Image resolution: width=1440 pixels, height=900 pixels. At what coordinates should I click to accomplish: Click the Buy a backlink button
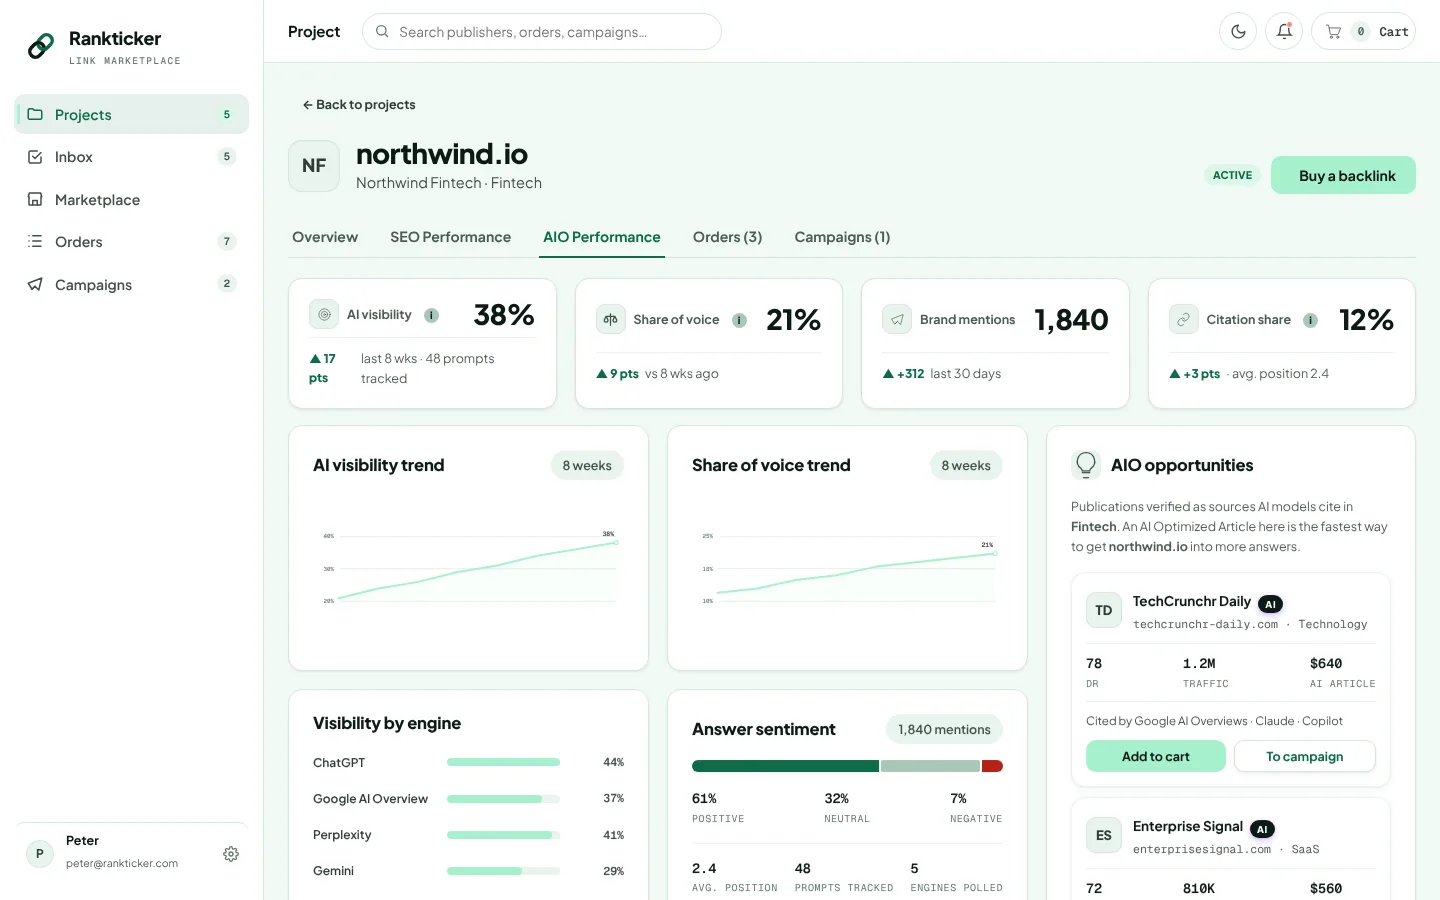(1343, 175)
